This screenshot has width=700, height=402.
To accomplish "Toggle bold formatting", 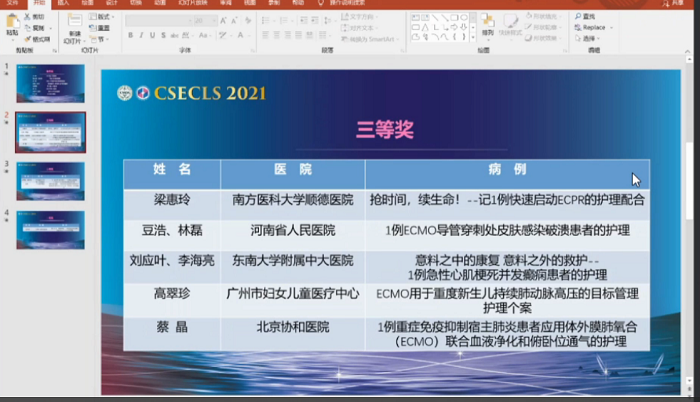I will click(x=130, y=36).
